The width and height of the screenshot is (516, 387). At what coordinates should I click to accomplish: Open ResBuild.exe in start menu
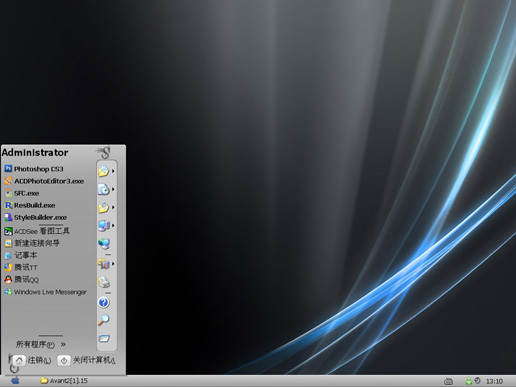coord(30,205)
